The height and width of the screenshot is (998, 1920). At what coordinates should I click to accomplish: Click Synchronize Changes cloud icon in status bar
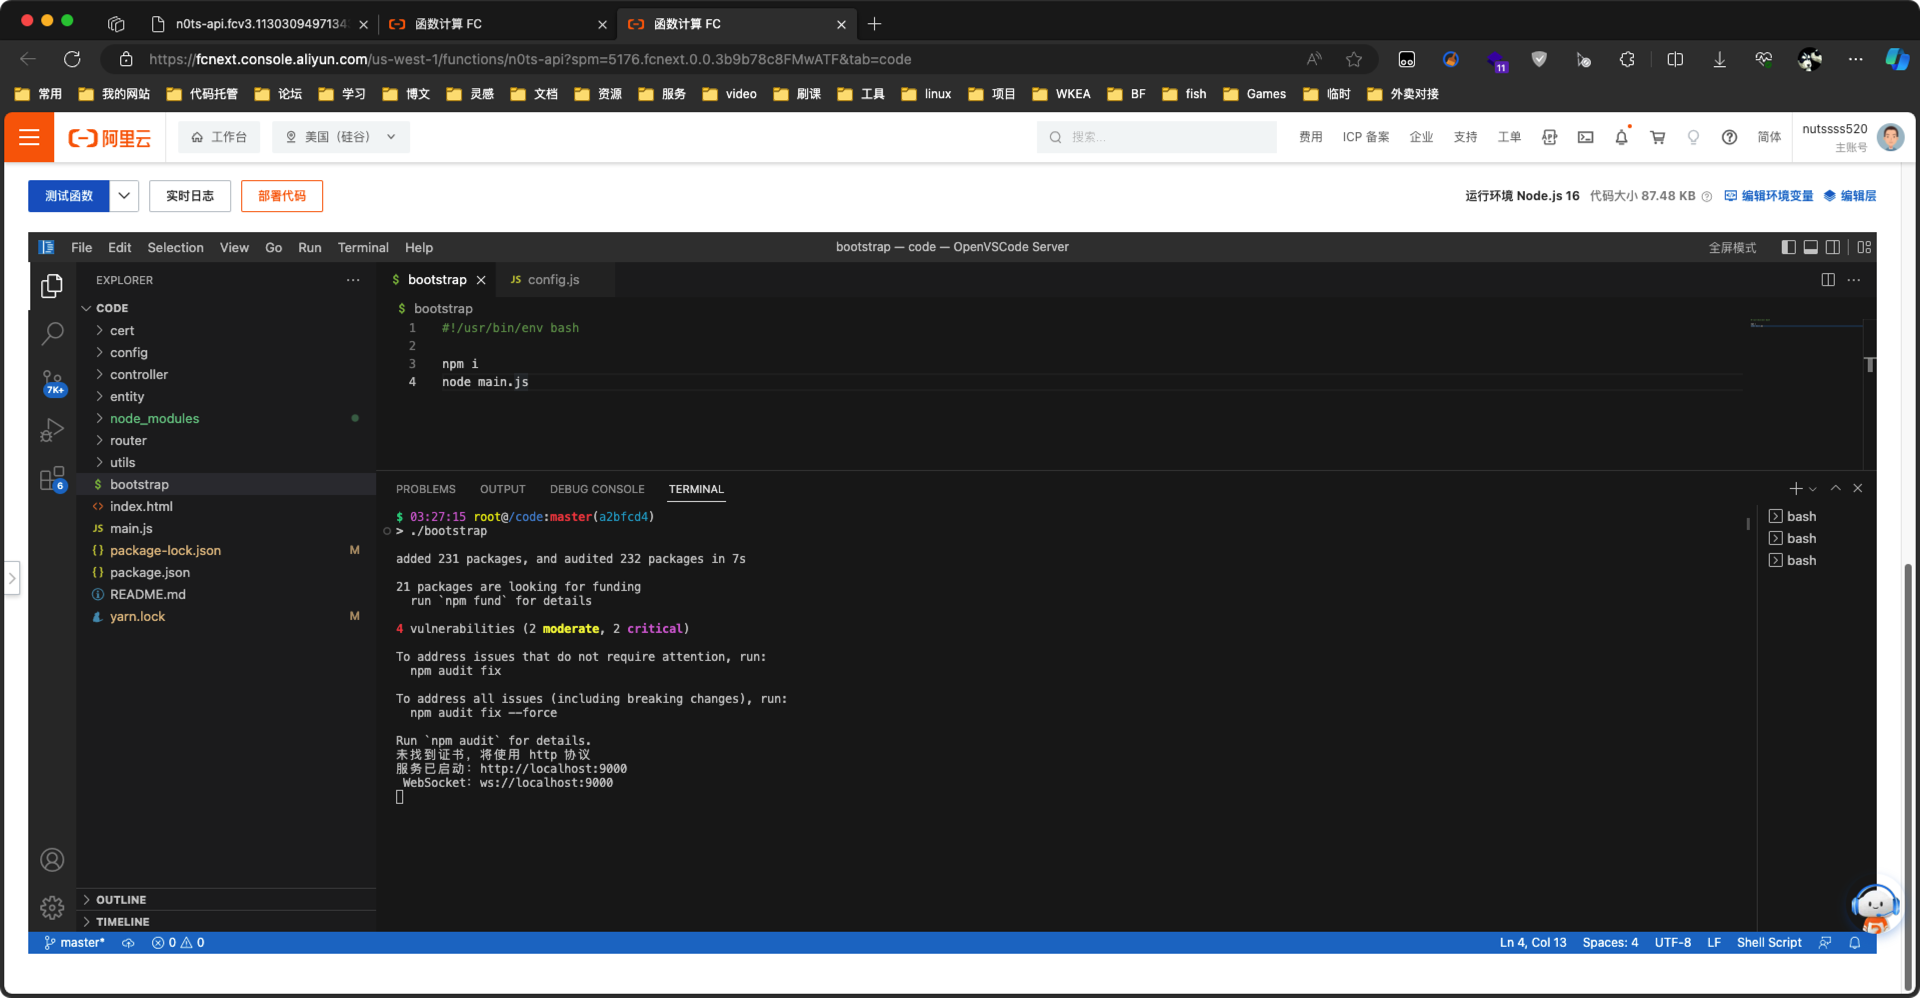click(x=128, y=943)
